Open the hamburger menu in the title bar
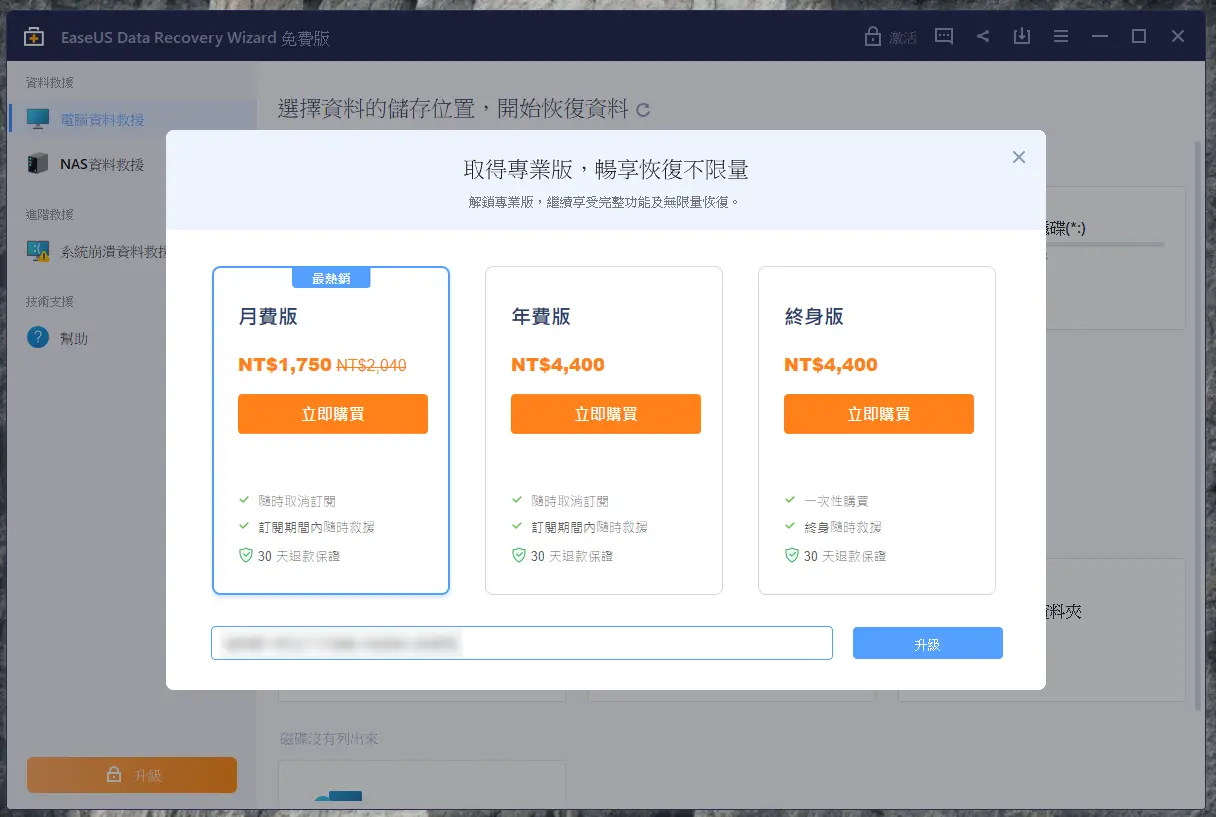 point(1061,37)
